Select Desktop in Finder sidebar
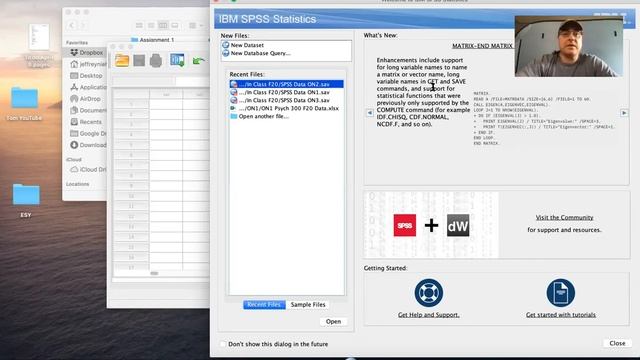Screen dimensions: 640x360 86,76
